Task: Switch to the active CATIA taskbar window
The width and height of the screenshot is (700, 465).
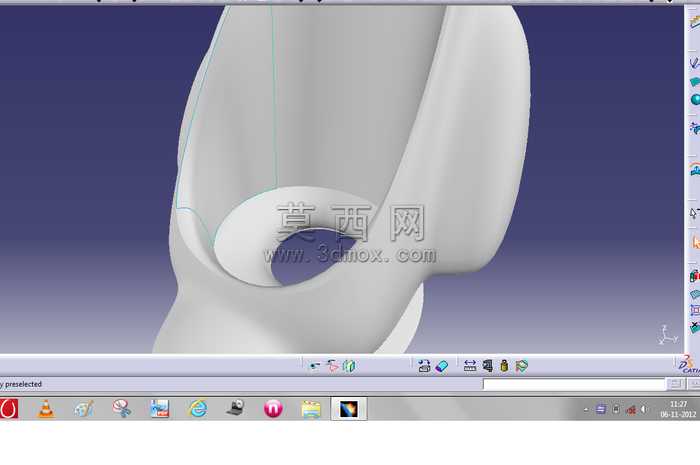Action: 349,409
